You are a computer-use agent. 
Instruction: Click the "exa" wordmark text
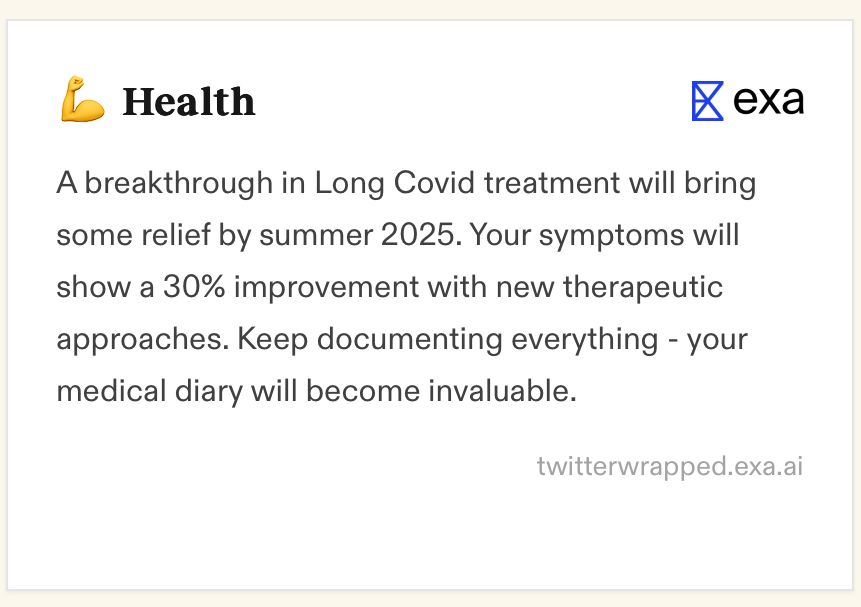tap(769, 101)
